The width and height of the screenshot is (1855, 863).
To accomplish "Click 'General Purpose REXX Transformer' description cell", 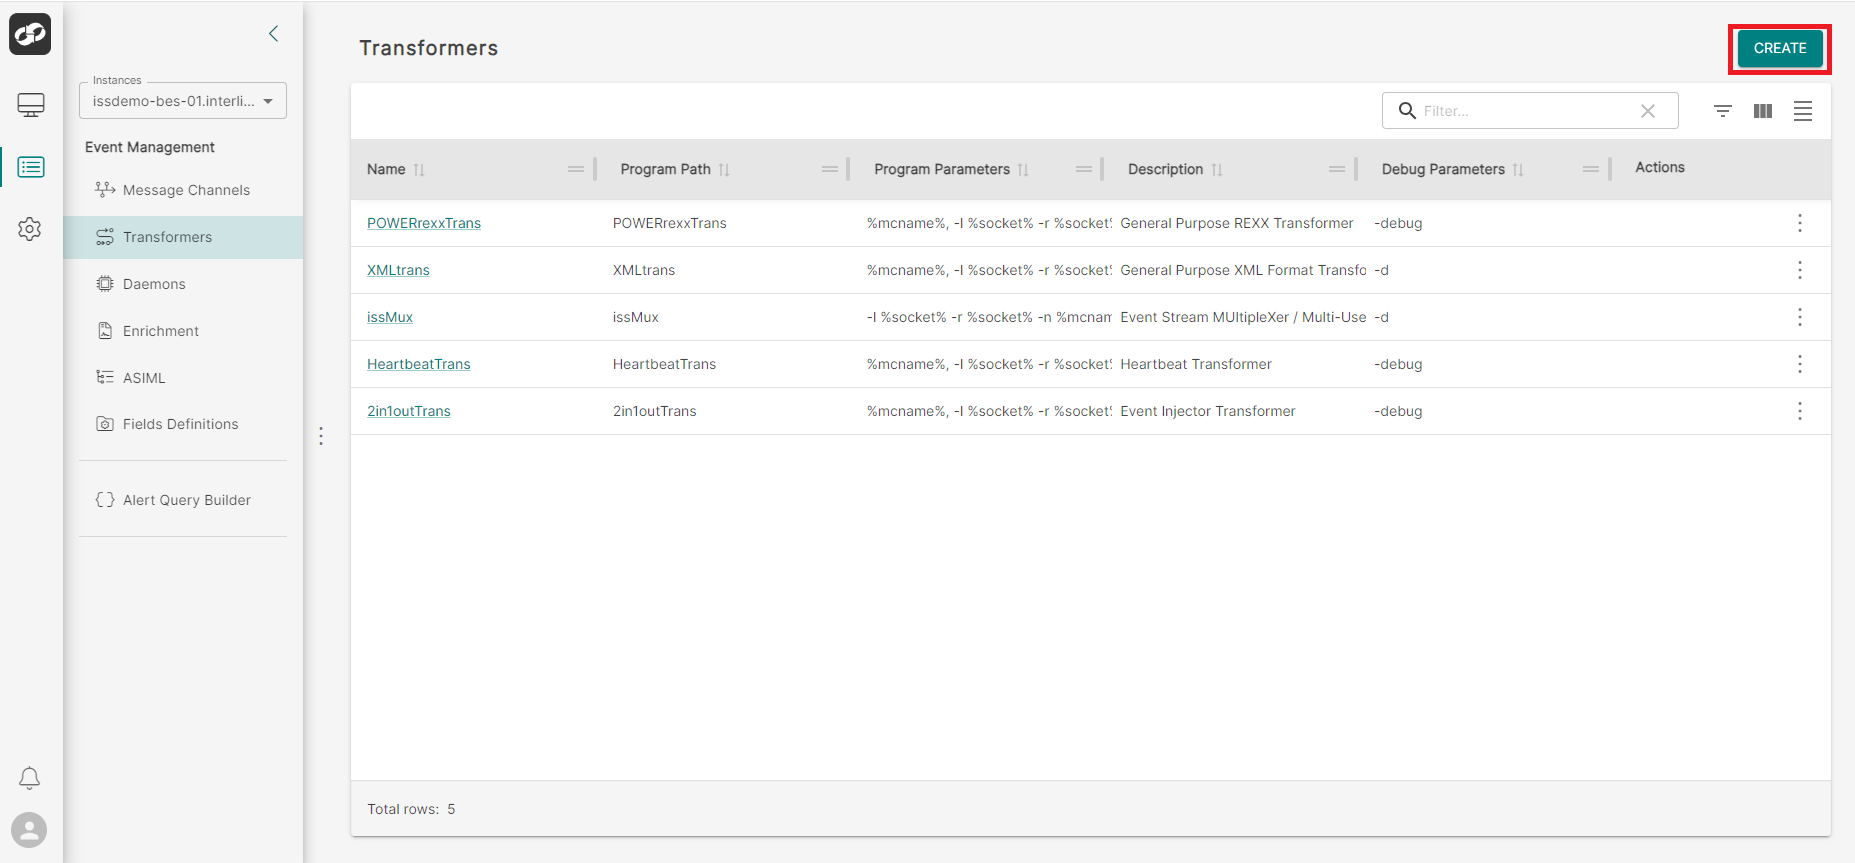I will tap(1237, 223).
